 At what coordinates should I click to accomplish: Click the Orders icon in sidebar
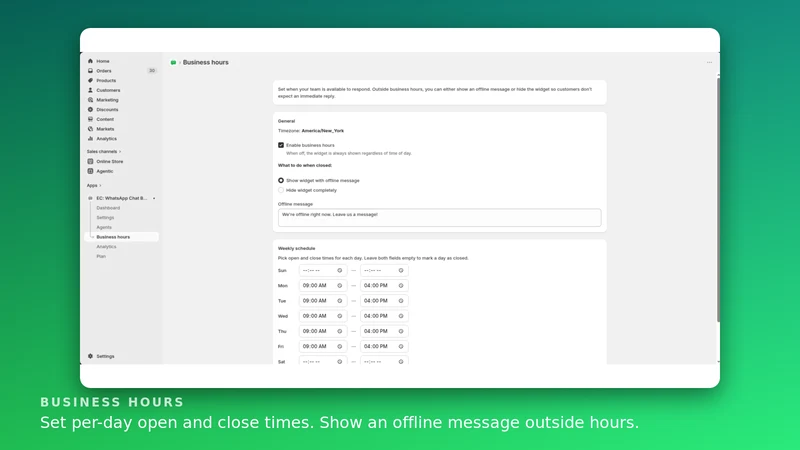(90, 71)
